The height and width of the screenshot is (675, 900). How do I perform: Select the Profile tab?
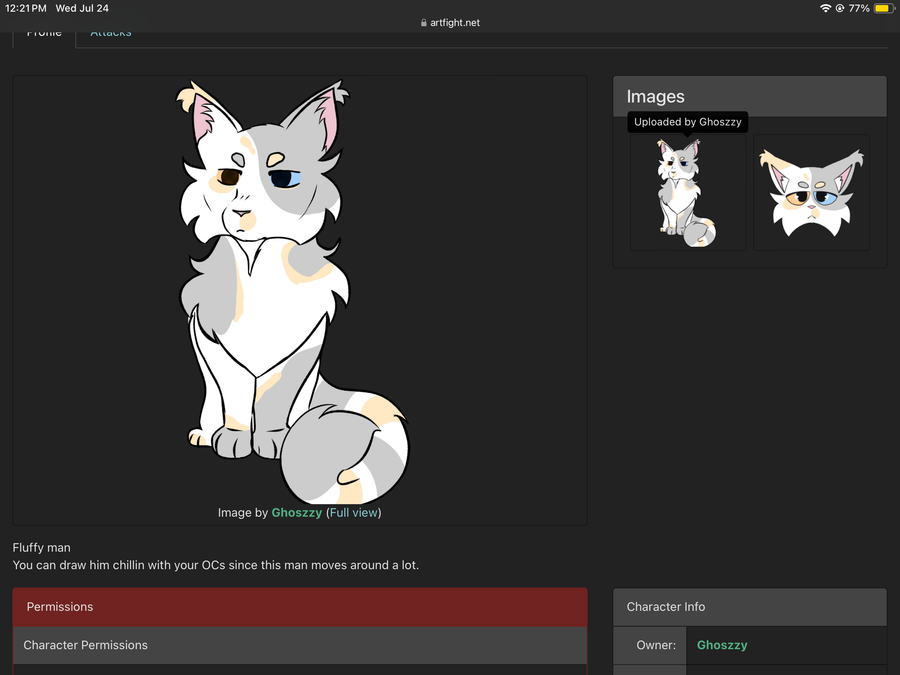(x=44, y=34)
